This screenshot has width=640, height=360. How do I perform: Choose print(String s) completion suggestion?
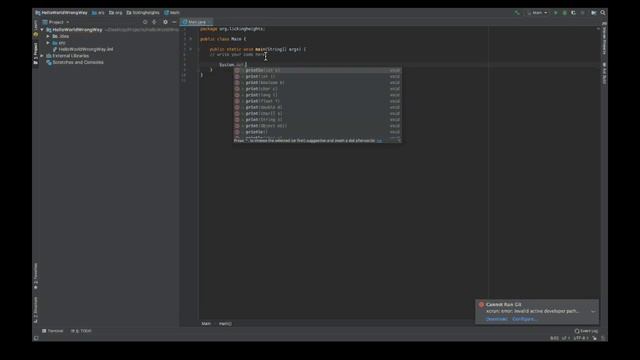pos(317,120)
